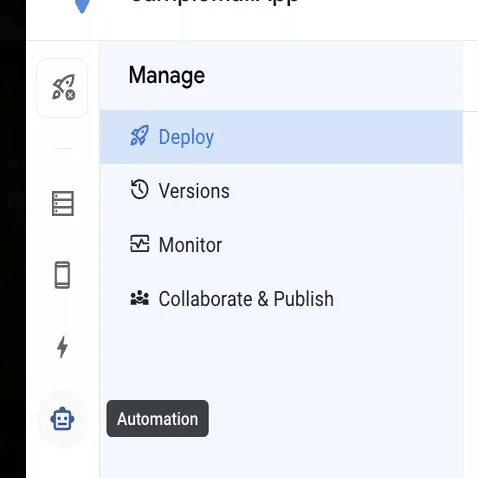Click the blue app logo at top
Screen dimensions: 478x478
point(82,6)
